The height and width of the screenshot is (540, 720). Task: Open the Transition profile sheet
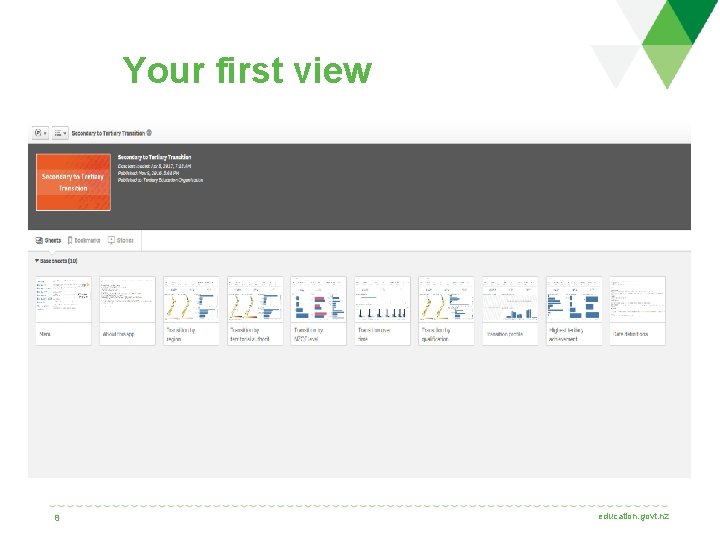[510, 310]
